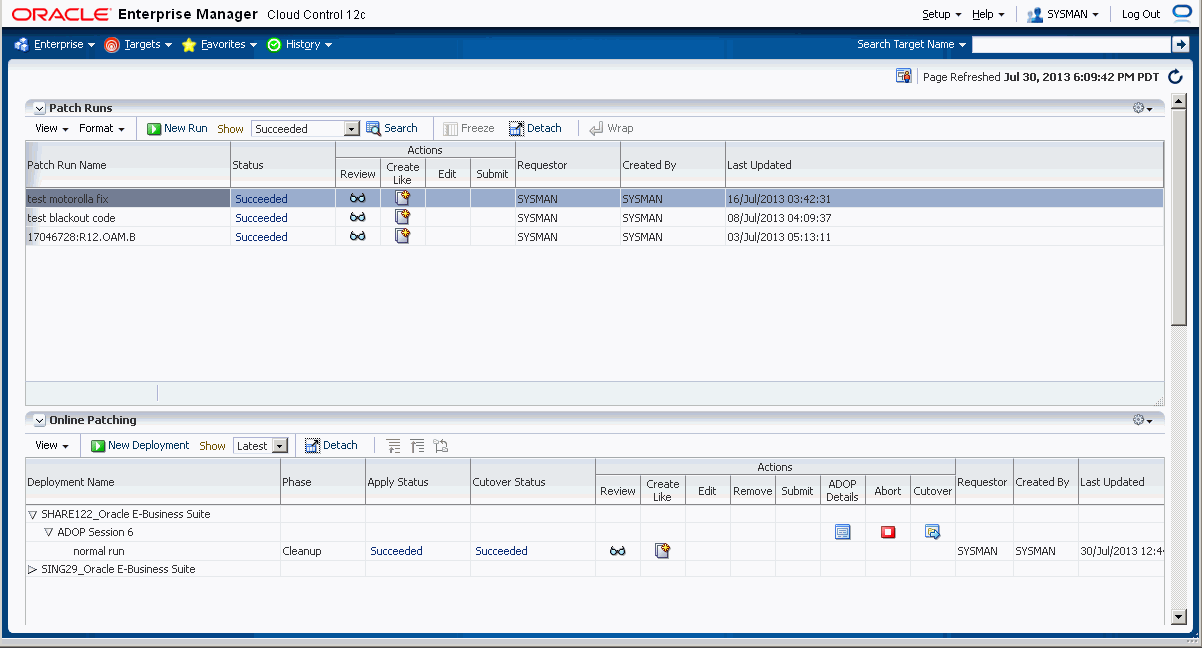The height and width of the screenshot is (648, 1202).
Task: Review the test blackout code patch run
Action: (x=357, y=217)
